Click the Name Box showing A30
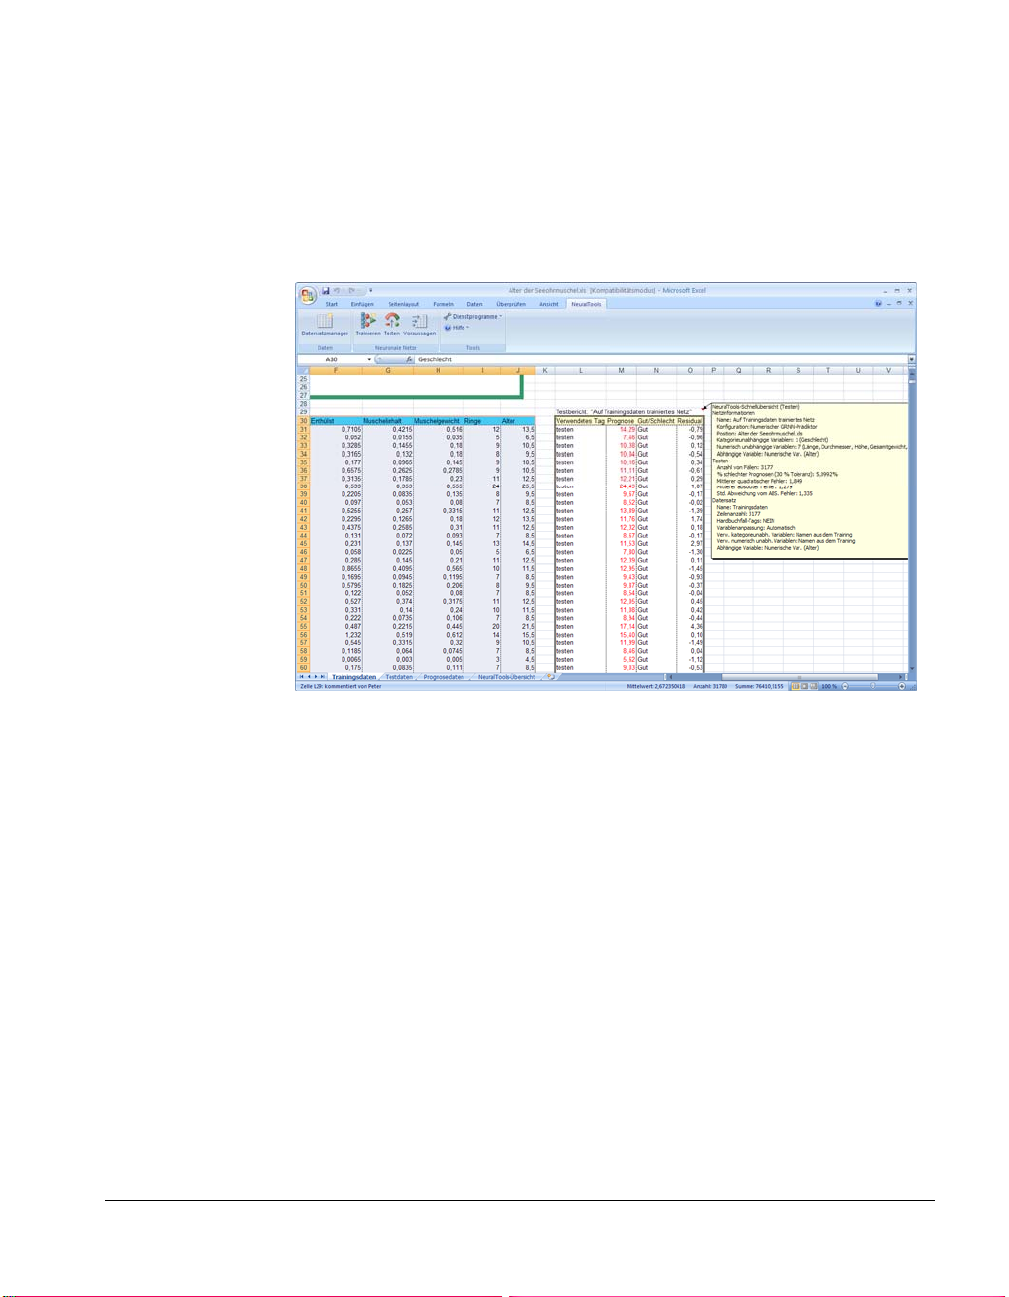Screen dimensions: 1009x1297 (332, 359)
